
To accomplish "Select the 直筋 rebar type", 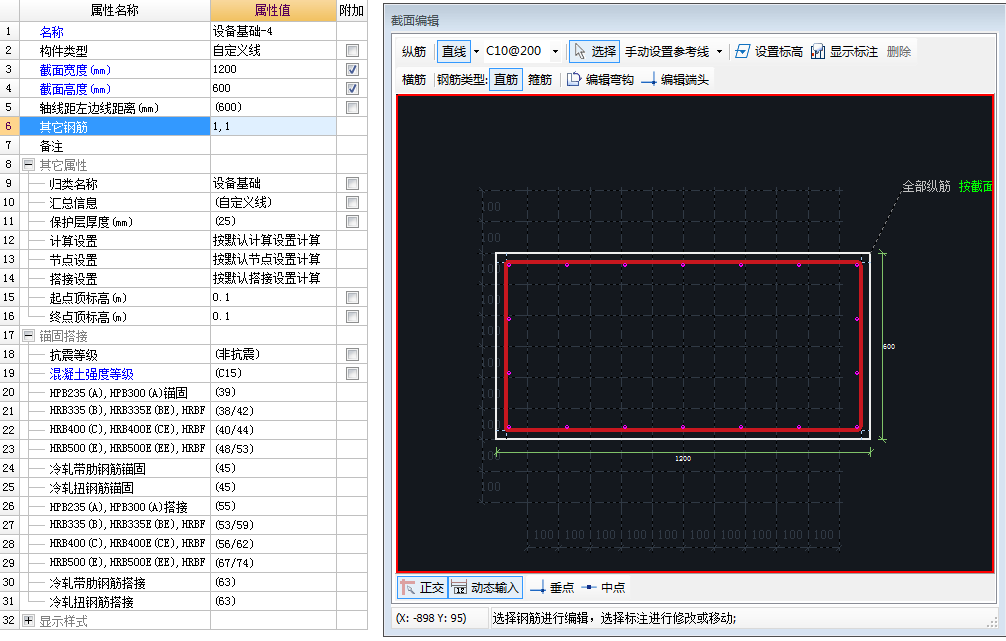I will click(x=506, y=80).
